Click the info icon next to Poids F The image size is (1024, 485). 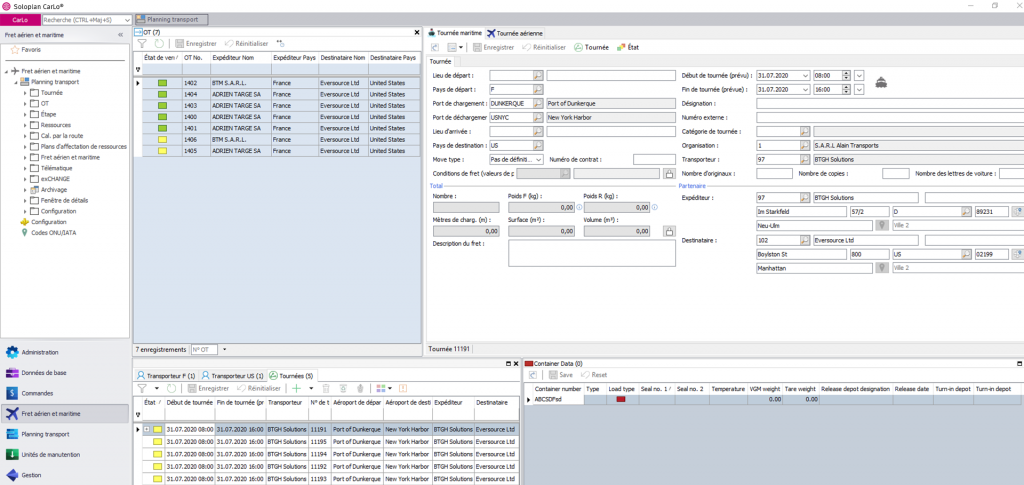(x=579, y=208)
